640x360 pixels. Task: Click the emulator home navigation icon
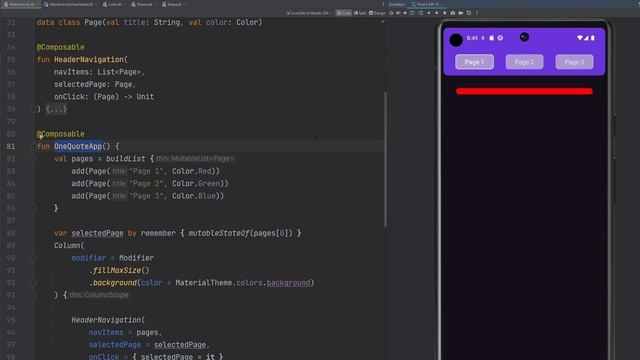click(x=437, y=13)
